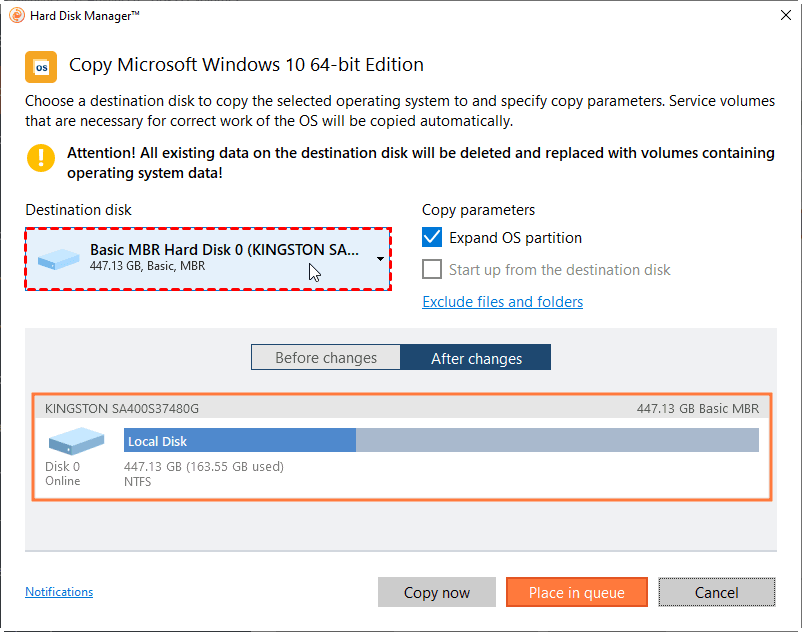Open the Destination disk dropdown arrow
This screenshot has width=802, height=632.
click(381, 259)
